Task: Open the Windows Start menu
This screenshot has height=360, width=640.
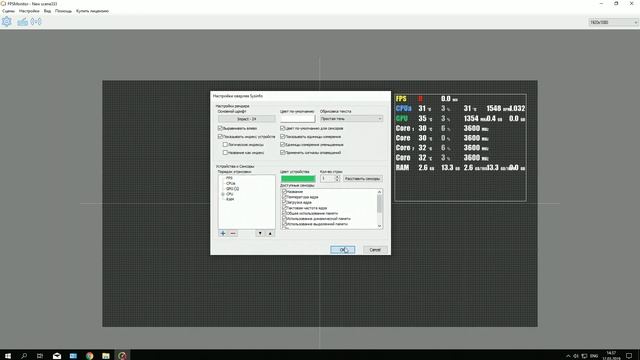Action: pyautogui.click(x=7, y=356)
